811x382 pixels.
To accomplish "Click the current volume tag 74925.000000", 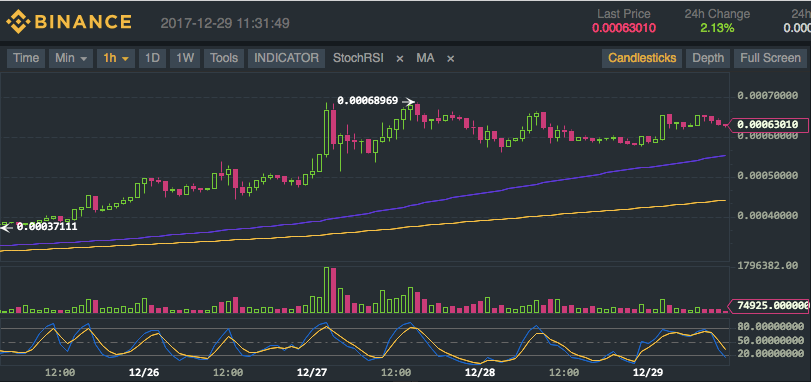I will pyautogui.click(x=769, y=305).
